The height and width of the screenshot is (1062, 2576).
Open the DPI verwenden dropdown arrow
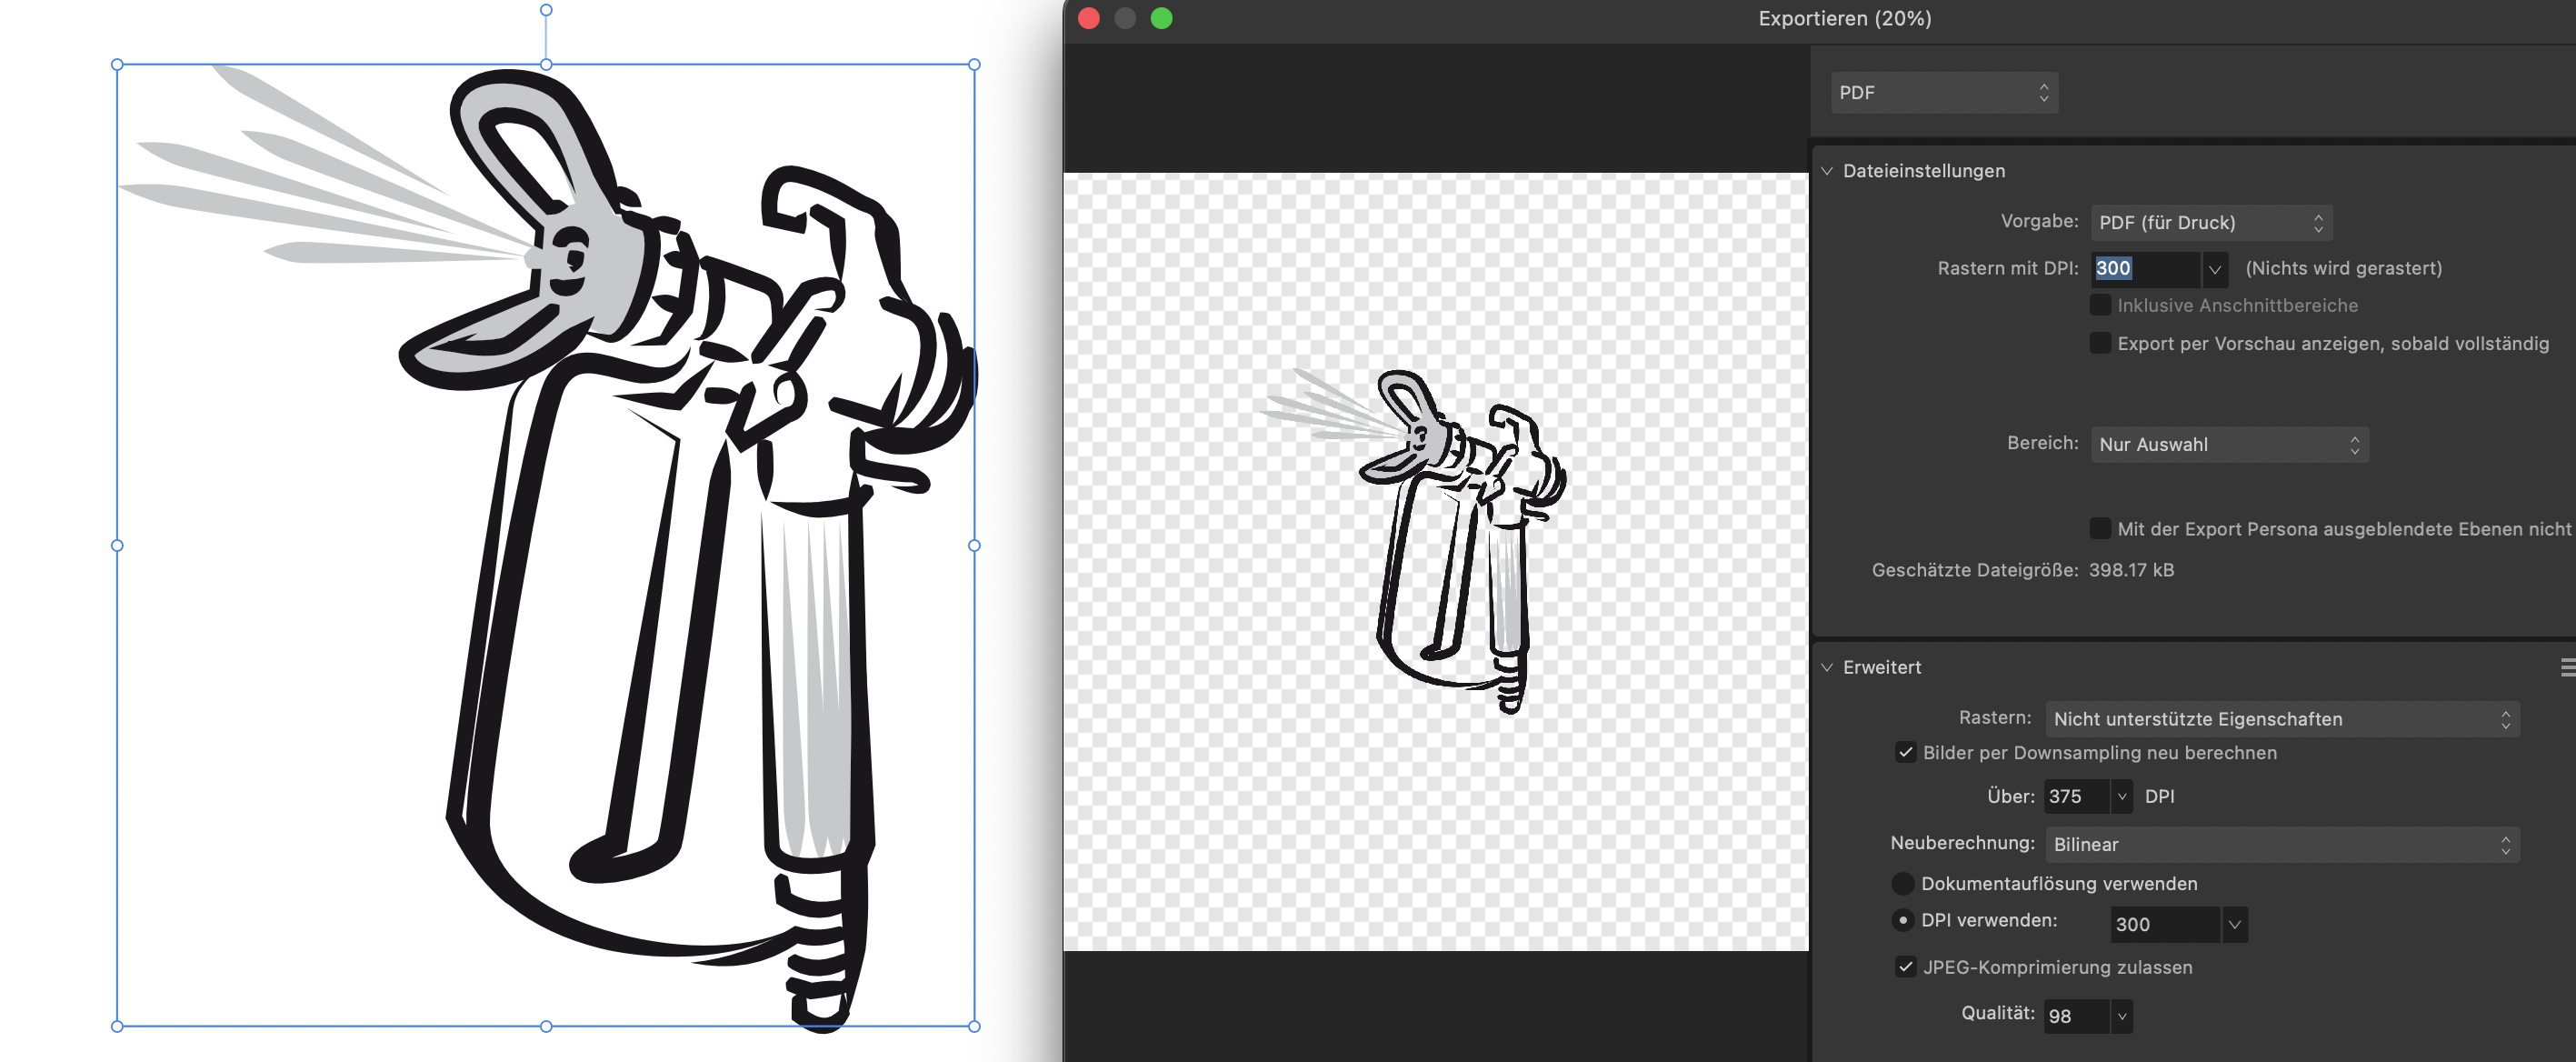tap(2234, 924)
